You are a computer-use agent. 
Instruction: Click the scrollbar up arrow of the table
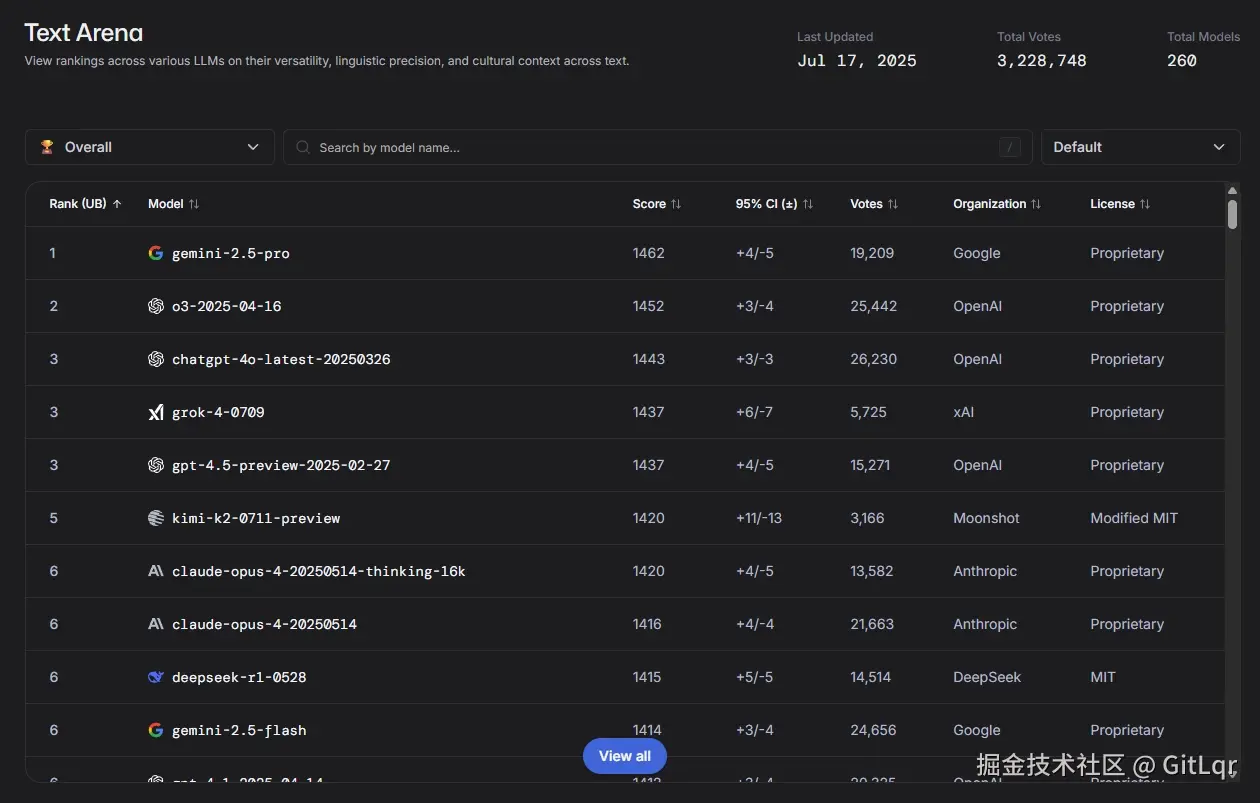point(1233,190)
